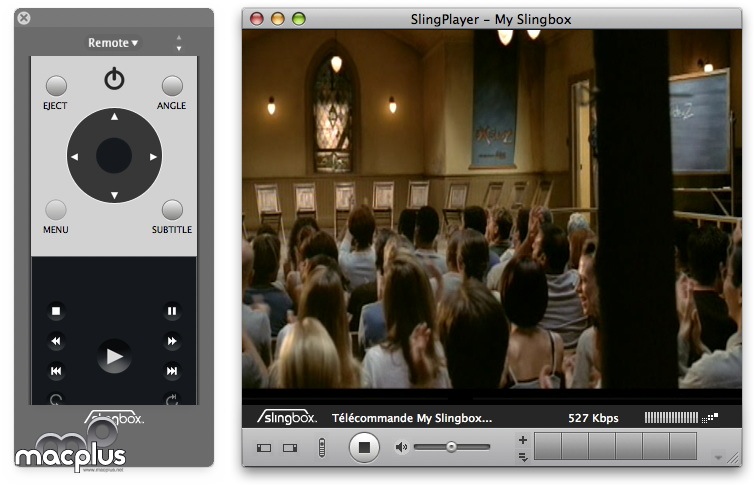Screen dimensions: 756x487
Task: Click the EJECT button on the remote
Action: [56, 86]
